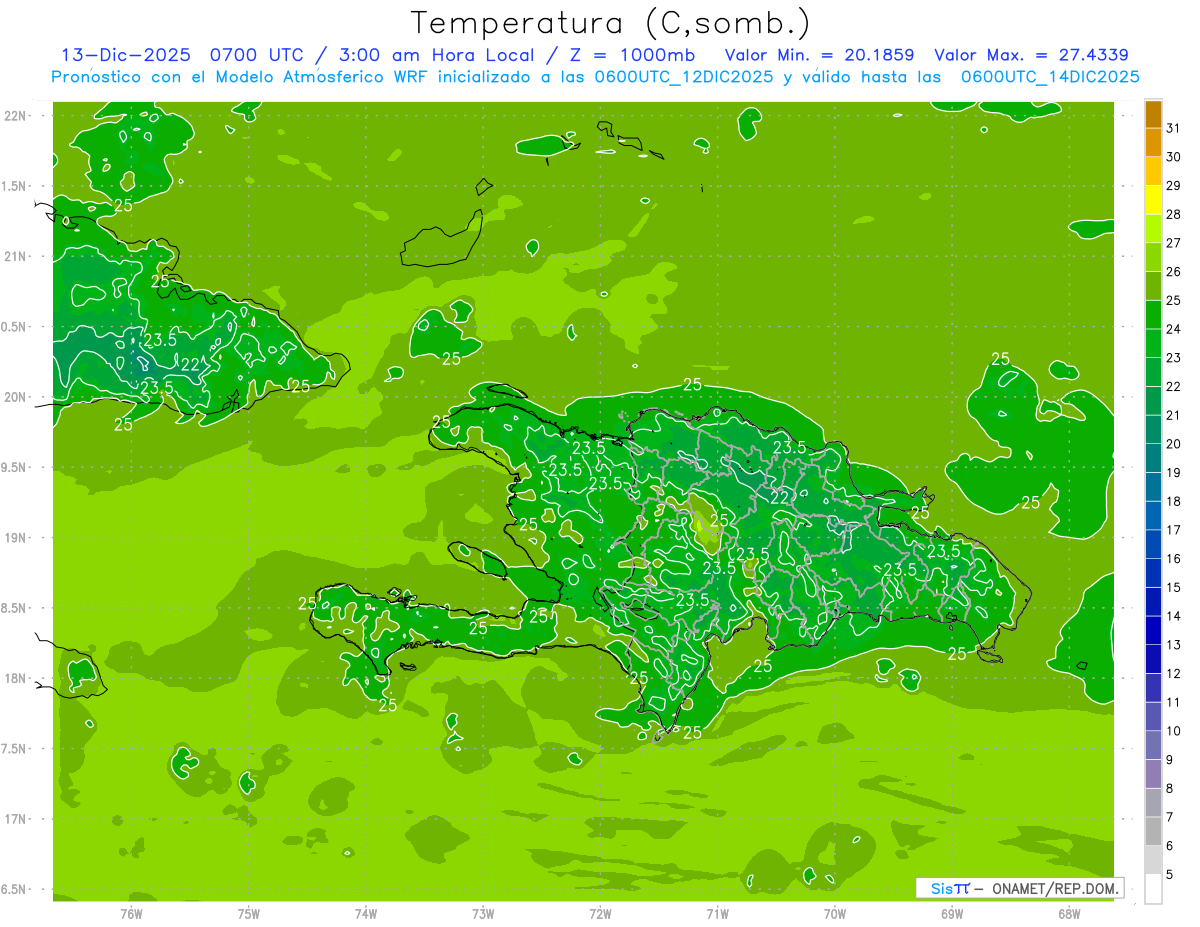Viewport: 1200px width, 927px height.
Task: Click the 16 label on the color scale
Action: point(1173,559)
